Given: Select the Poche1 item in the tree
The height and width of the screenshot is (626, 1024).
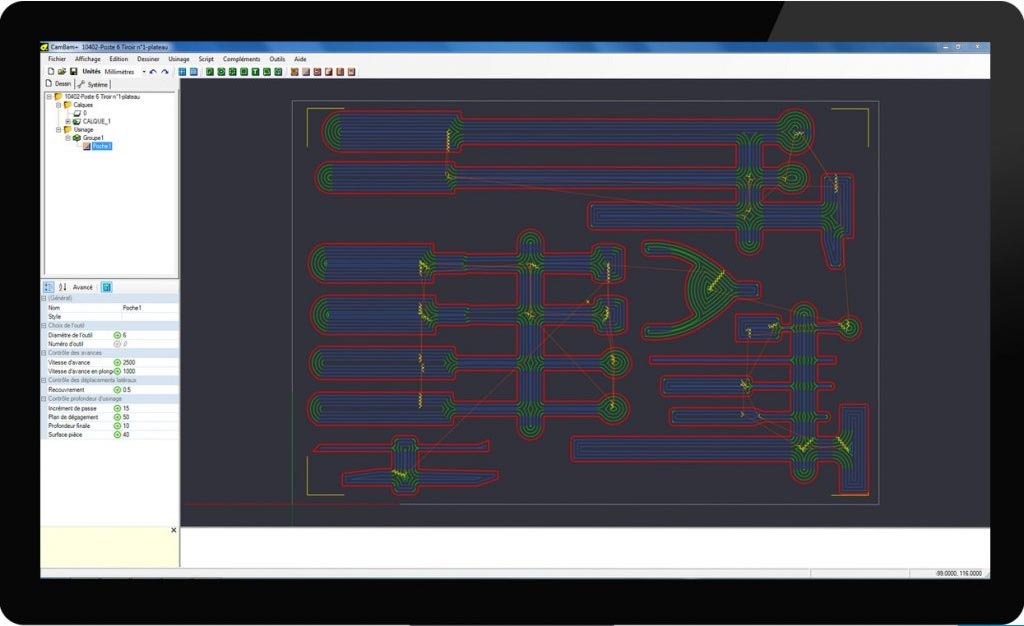Looking at the screenshot, I should point(102,146).
